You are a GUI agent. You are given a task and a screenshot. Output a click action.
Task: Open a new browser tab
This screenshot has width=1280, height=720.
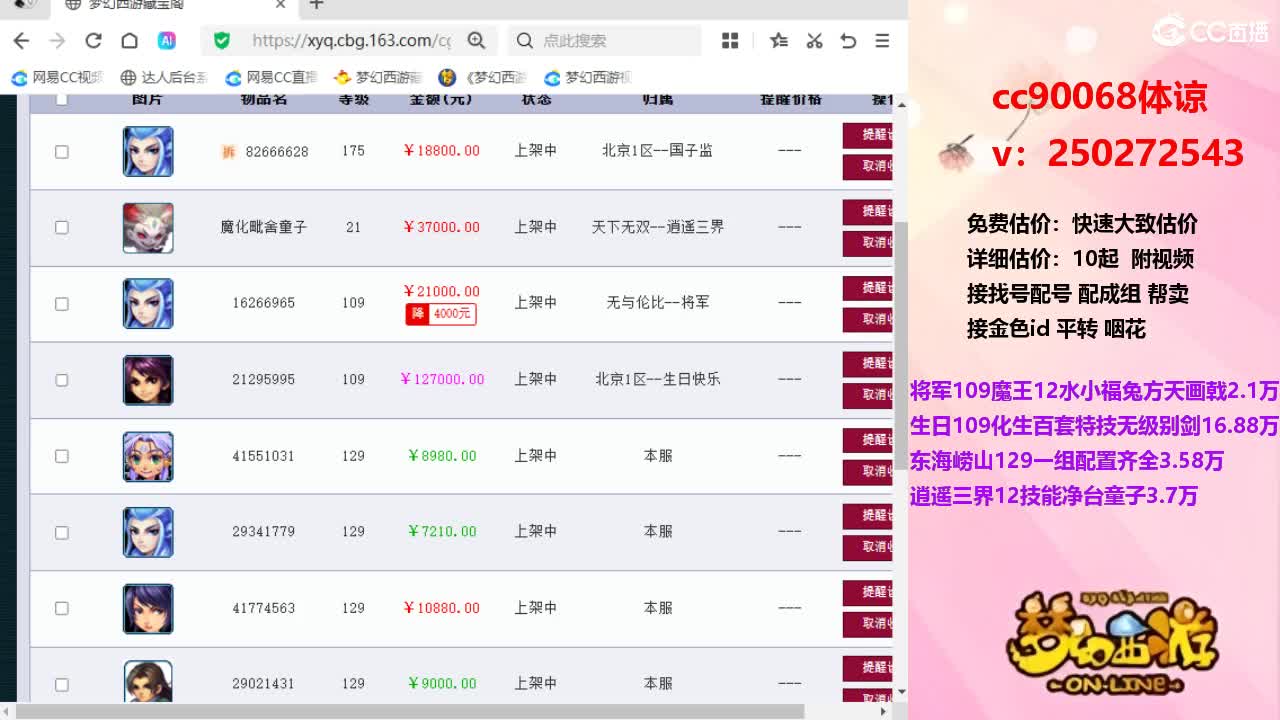point(316,5)
